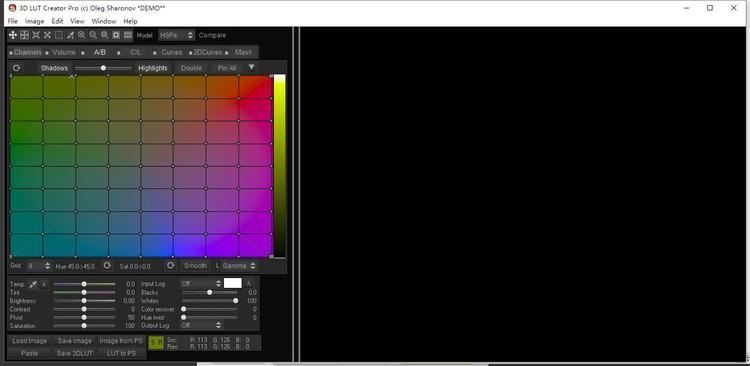
Task: Click the Saturation slider handle
Action: click(x=84, y=326)
